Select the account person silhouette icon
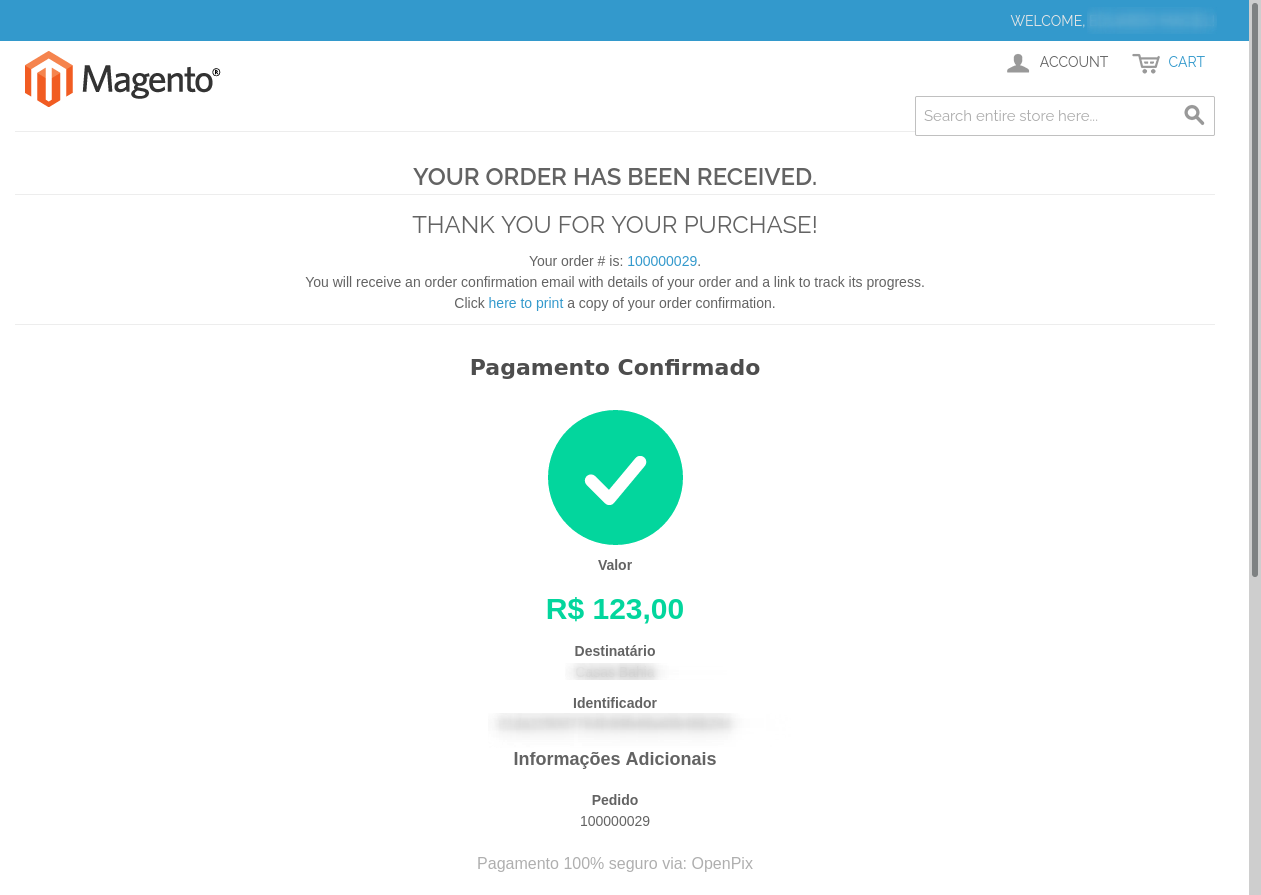 [1017, 62]
